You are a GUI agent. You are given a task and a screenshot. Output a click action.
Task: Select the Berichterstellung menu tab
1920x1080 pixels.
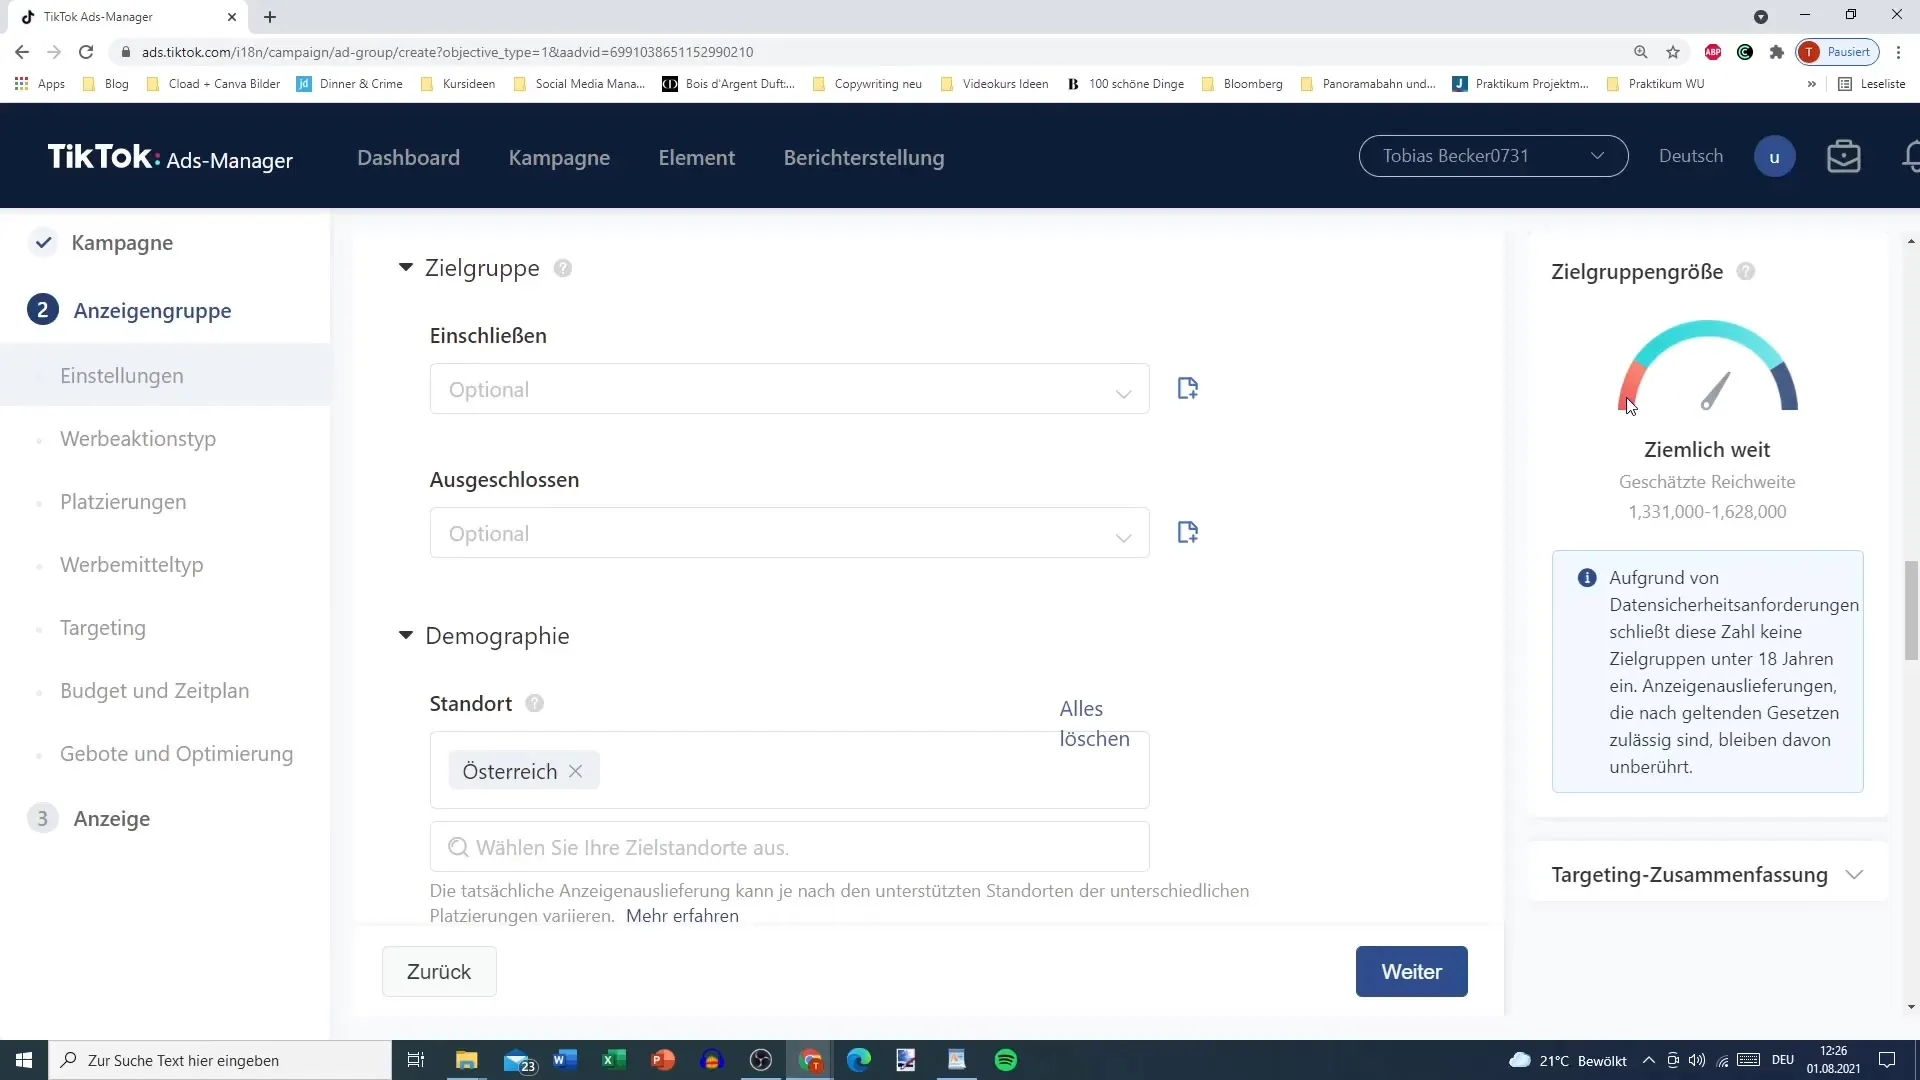(x=864, y=157)
